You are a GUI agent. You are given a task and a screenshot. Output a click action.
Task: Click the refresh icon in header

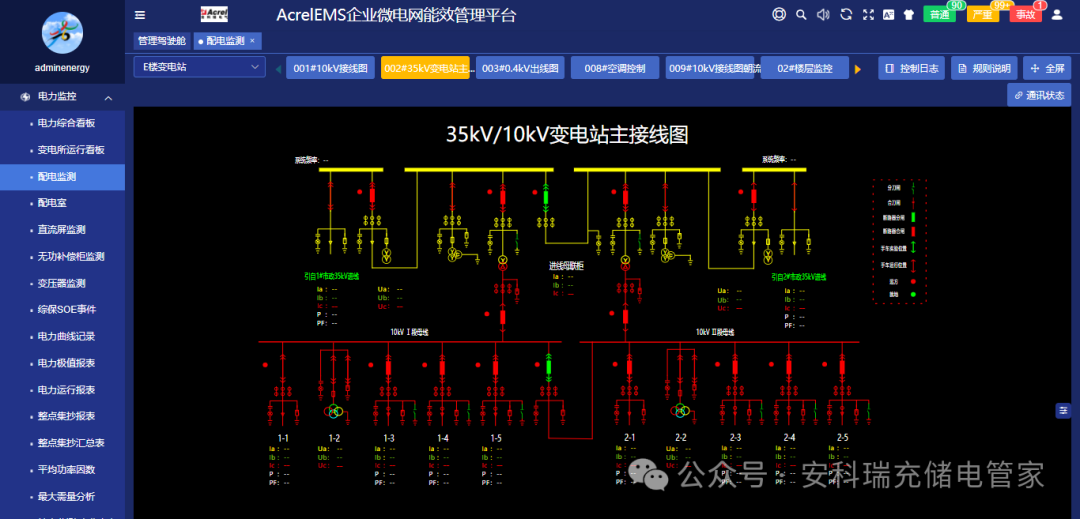pyautogui.click(x=845, y=14)
